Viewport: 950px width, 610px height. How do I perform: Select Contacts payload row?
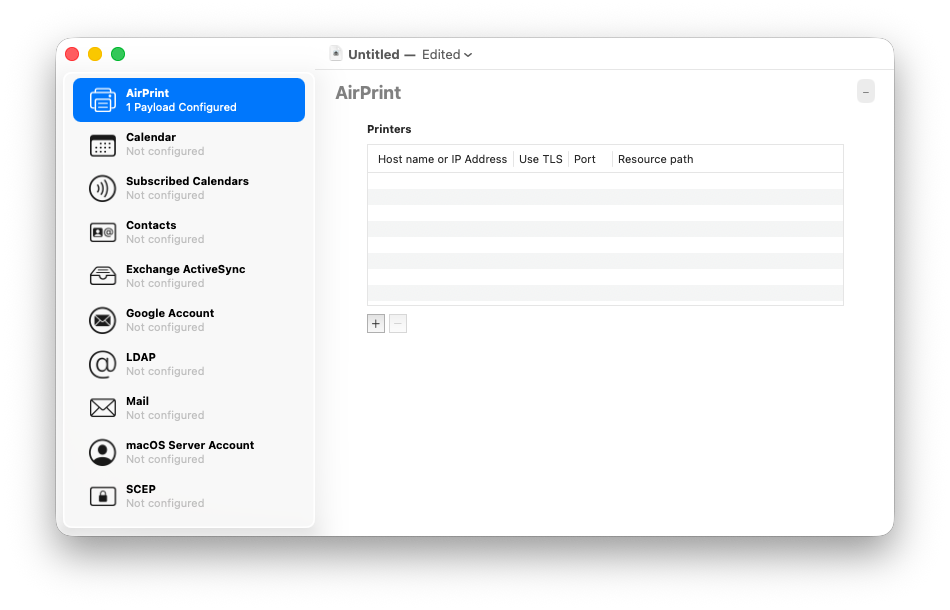[189, 232]
